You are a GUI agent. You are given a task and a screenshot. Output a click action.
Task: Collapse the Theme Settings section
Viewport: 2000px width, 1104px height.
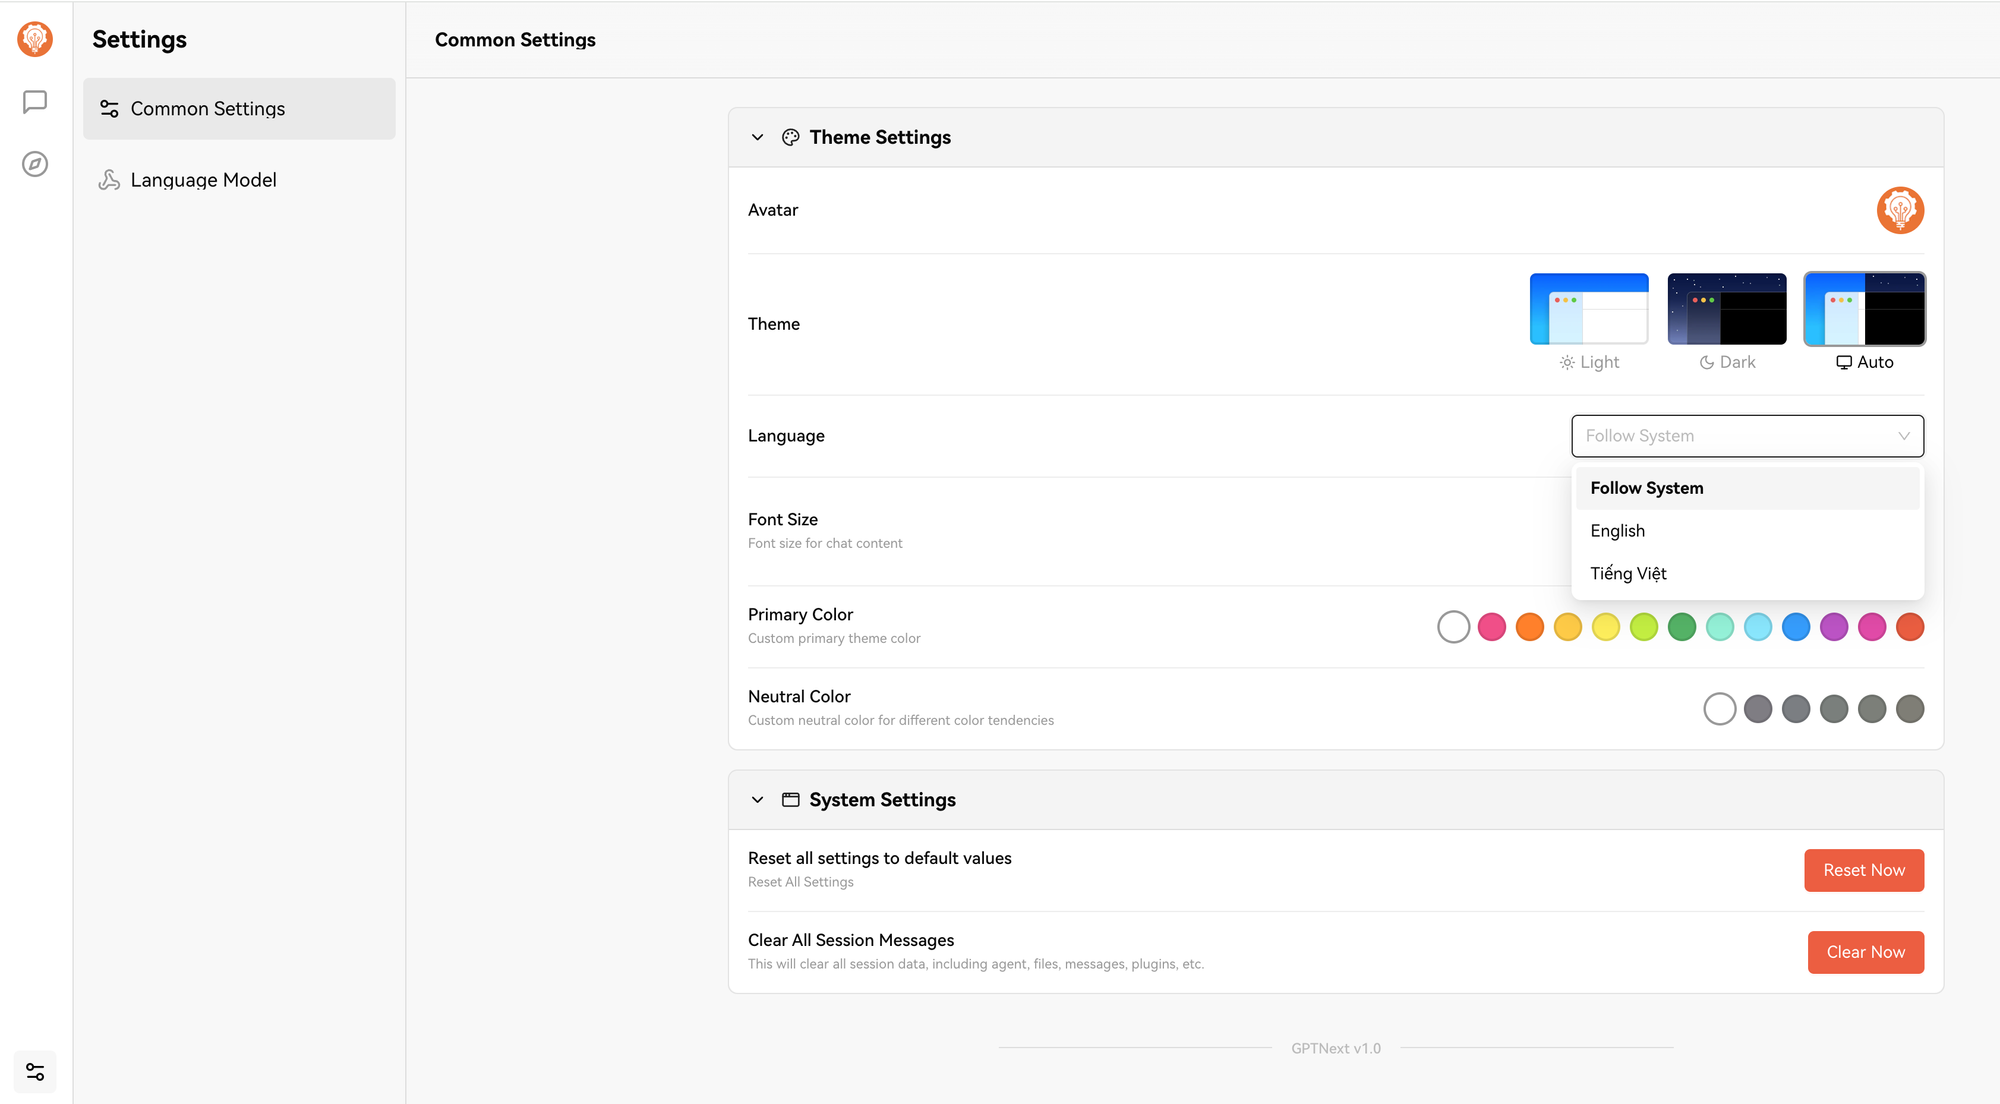(x=758, y=137)
